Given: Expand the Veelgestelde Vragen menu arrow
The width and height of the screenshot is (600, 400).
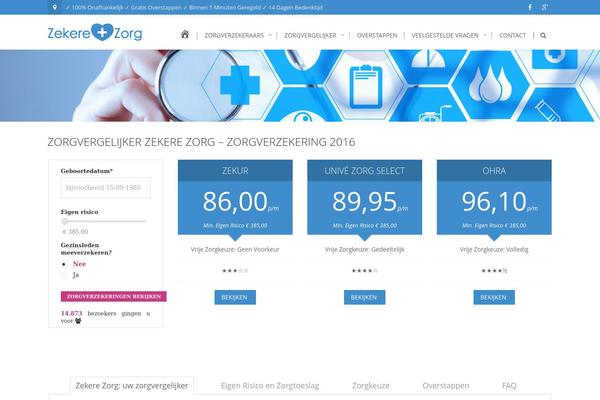Looking at the screenshot, I should tap(485, 35).
